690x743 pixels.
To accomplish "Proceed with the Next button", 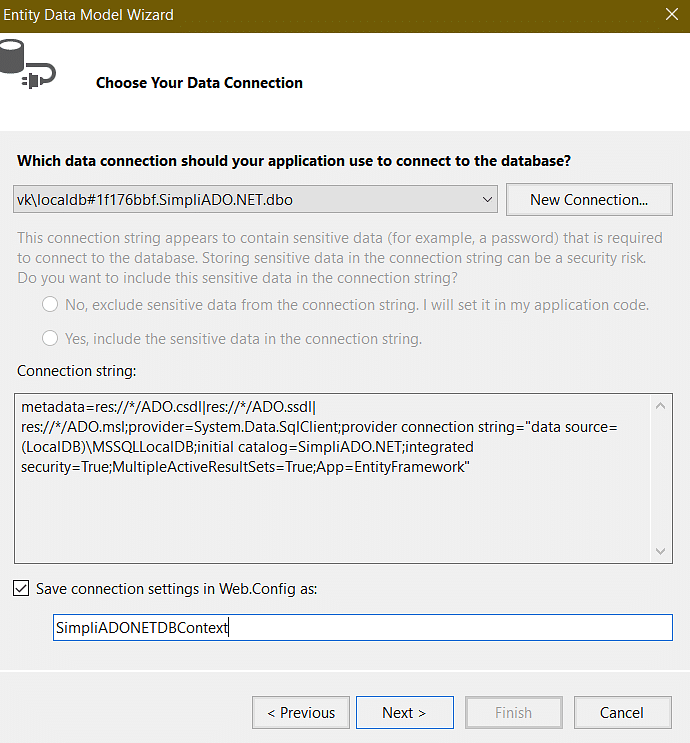I will pyautogui.click(x=405, y=712).
